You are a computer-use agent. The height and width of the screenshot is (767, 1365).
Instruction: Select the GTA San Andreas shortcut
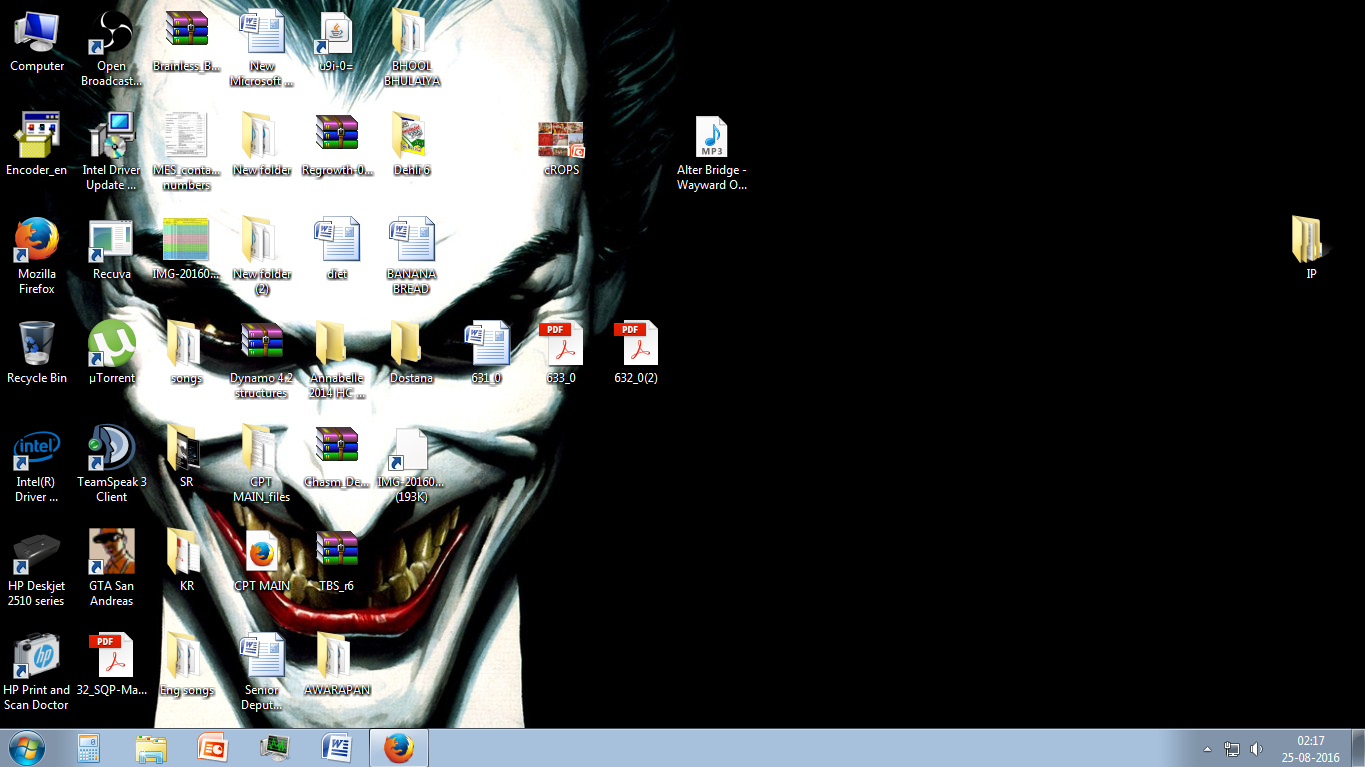pyautogui.click(x=112, y=568)
